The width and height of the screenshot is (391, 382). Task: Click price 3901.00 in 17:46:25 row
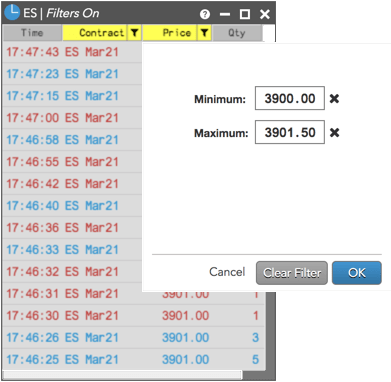[185, 360]
